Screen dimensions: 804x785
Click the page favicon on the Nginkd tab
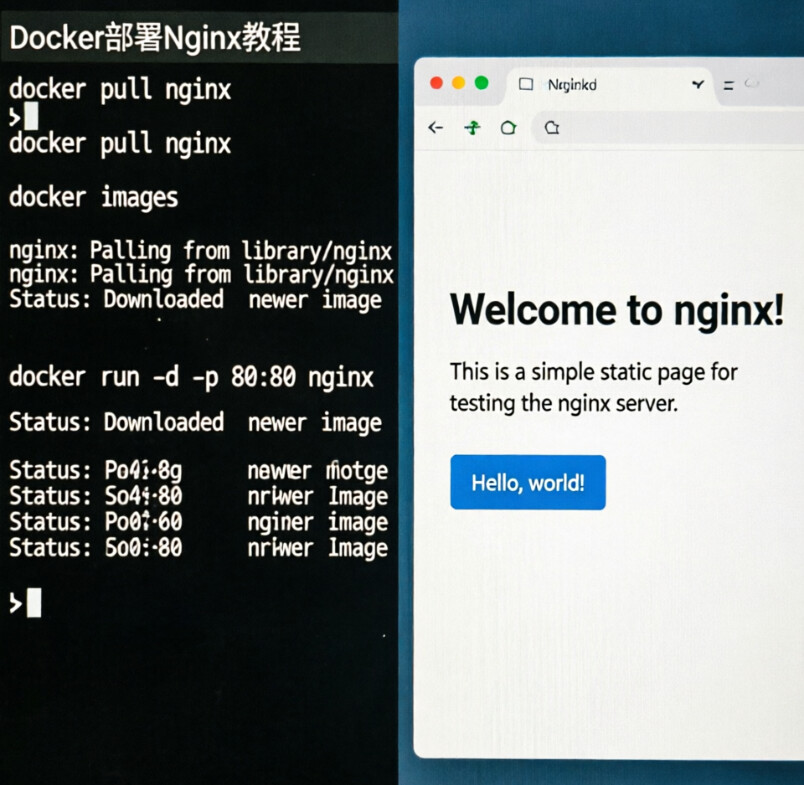[526, 85]
